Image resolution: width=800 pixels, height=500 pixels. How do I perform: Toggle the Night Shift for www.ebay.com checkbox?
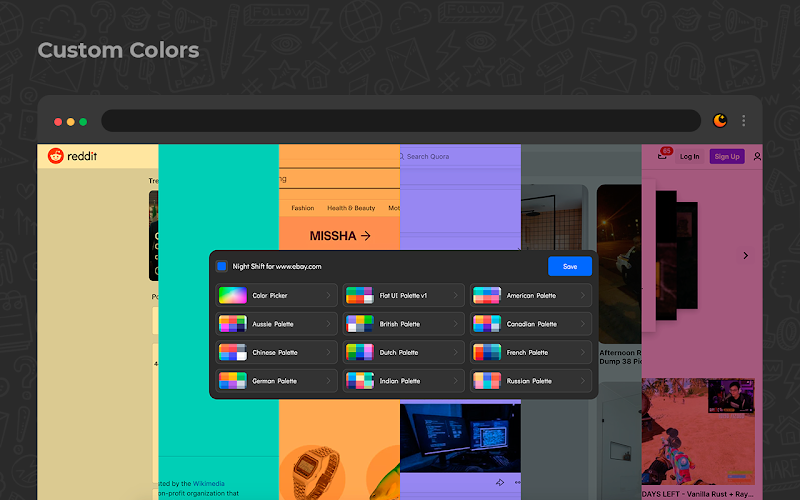click(x=222, y=266)
